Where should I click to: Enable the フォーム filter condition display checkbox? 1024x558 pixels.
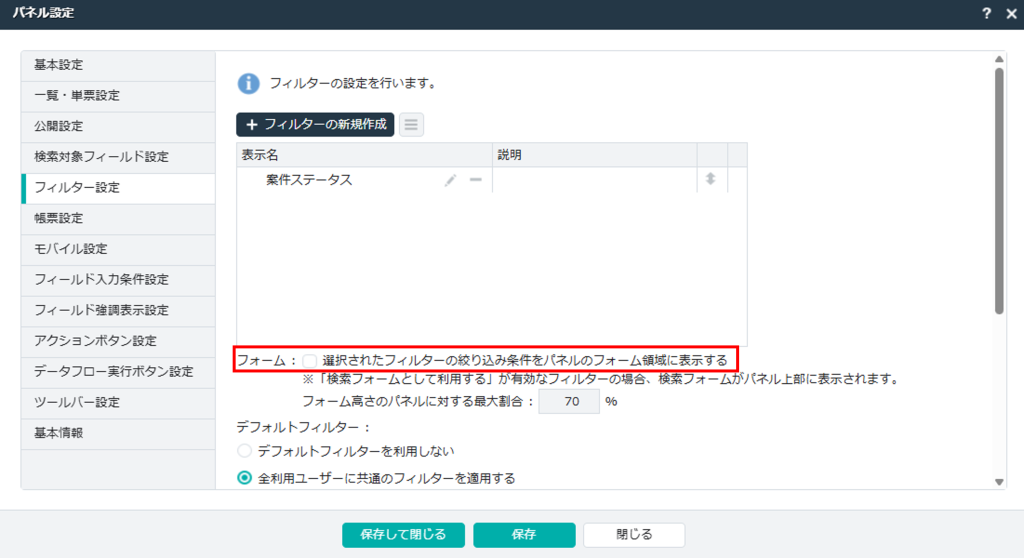pos(310,359)
